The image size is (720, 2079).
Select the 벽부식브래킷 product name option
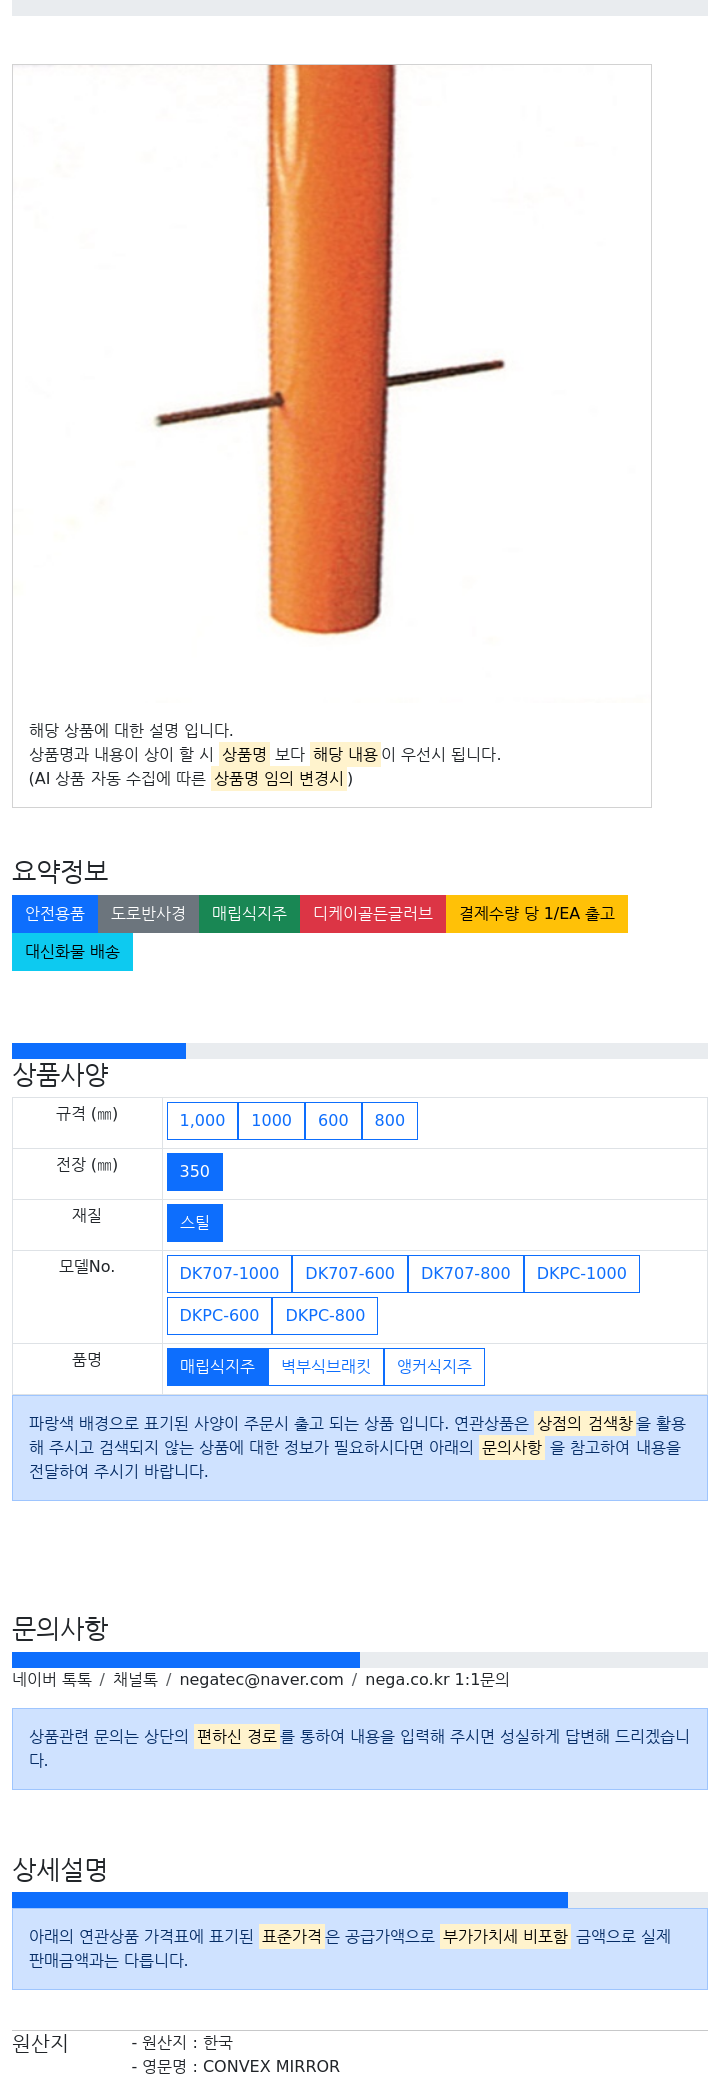point(326,1367)
